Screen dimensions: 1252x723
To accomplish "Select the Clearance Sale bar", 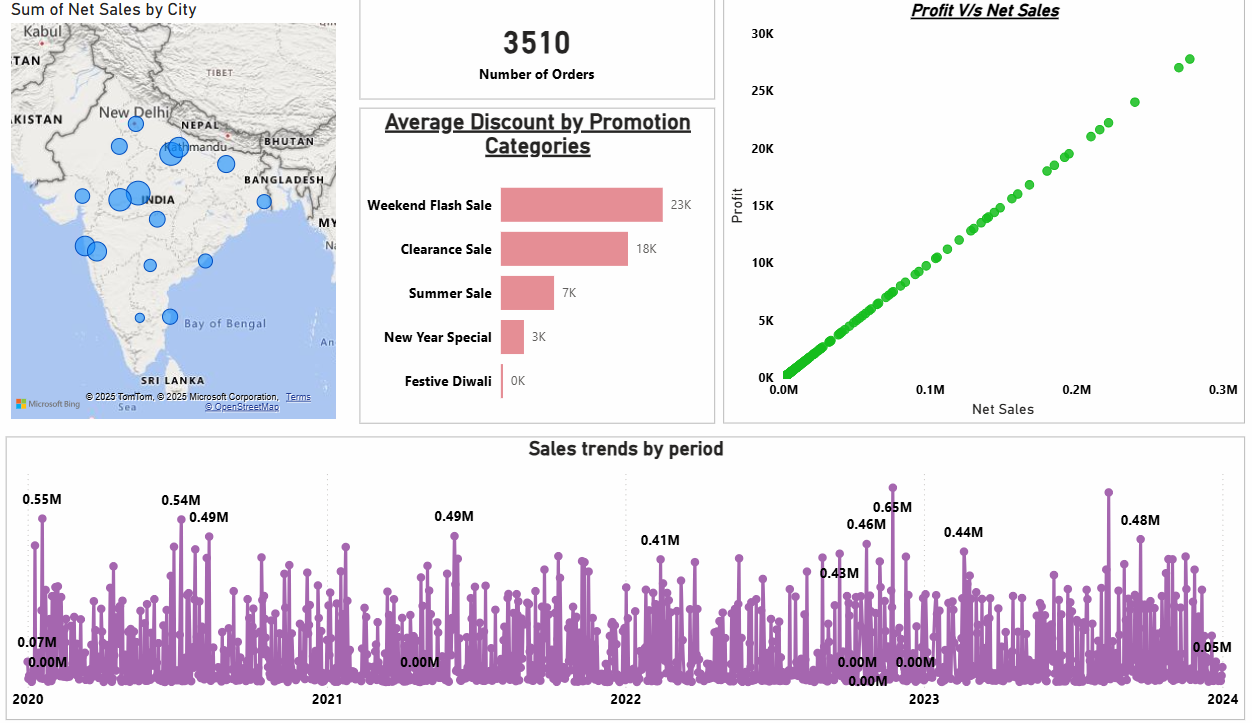I will (564, 249).
